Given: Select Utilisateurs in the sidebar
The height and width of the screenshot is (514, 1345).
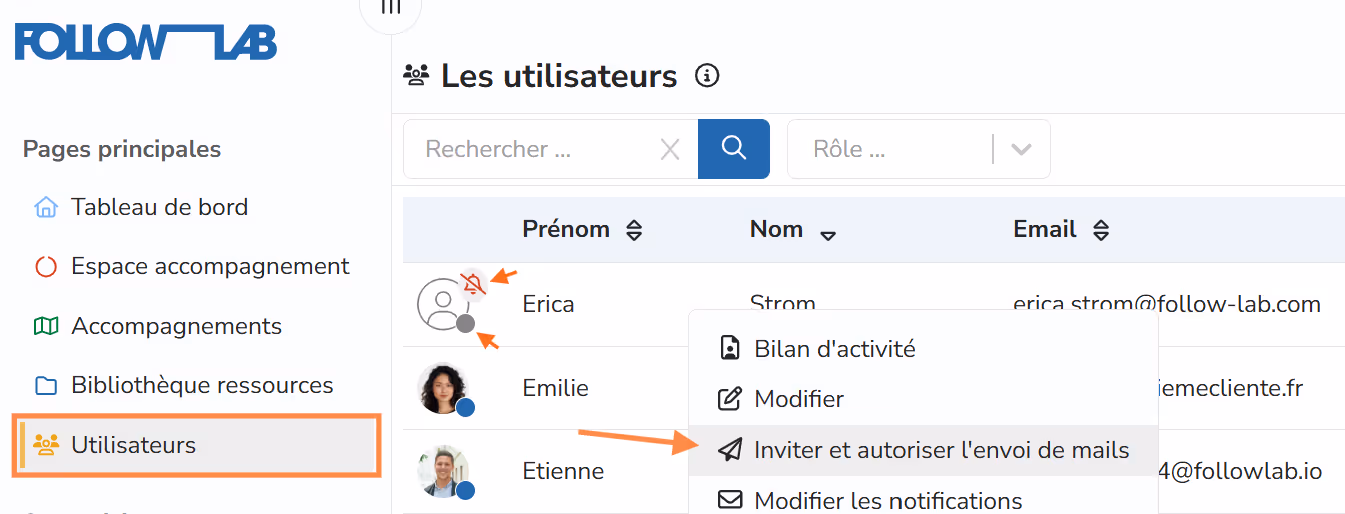Looking at the screenshot, I should (x=197, y=445).
